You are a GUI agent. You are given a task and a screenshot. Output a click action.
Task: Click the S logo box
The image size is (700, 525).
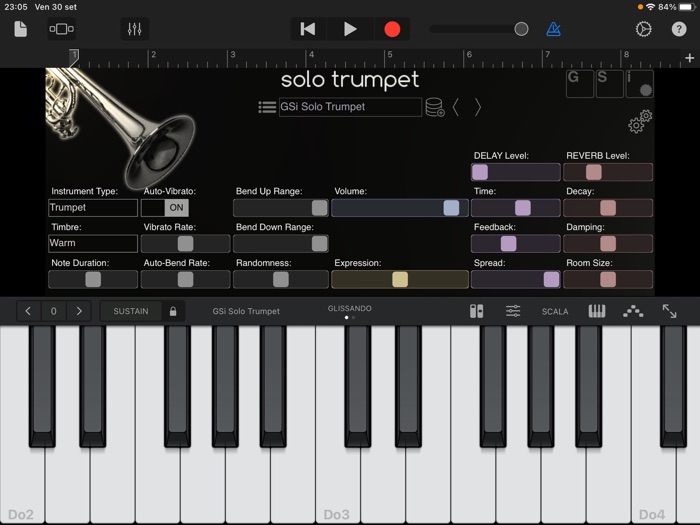609,83
